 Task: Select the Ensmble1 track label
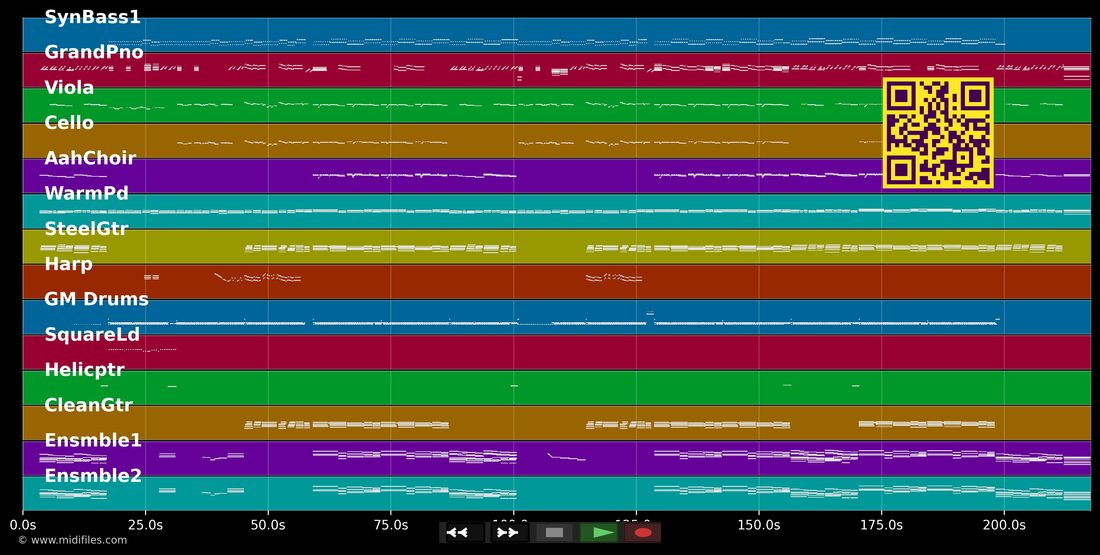(x=93, y=441)
